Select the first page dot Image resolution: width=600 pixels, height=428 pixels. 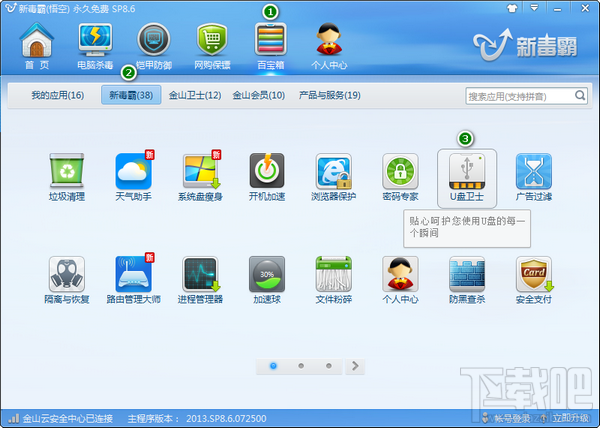point(273,366)
